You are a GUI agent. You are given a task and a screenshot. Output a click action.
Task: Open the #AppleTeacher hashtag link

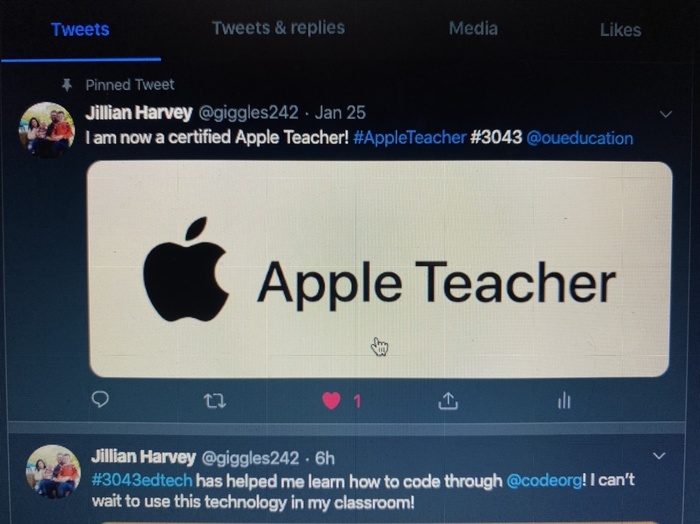tap(409, 137)
